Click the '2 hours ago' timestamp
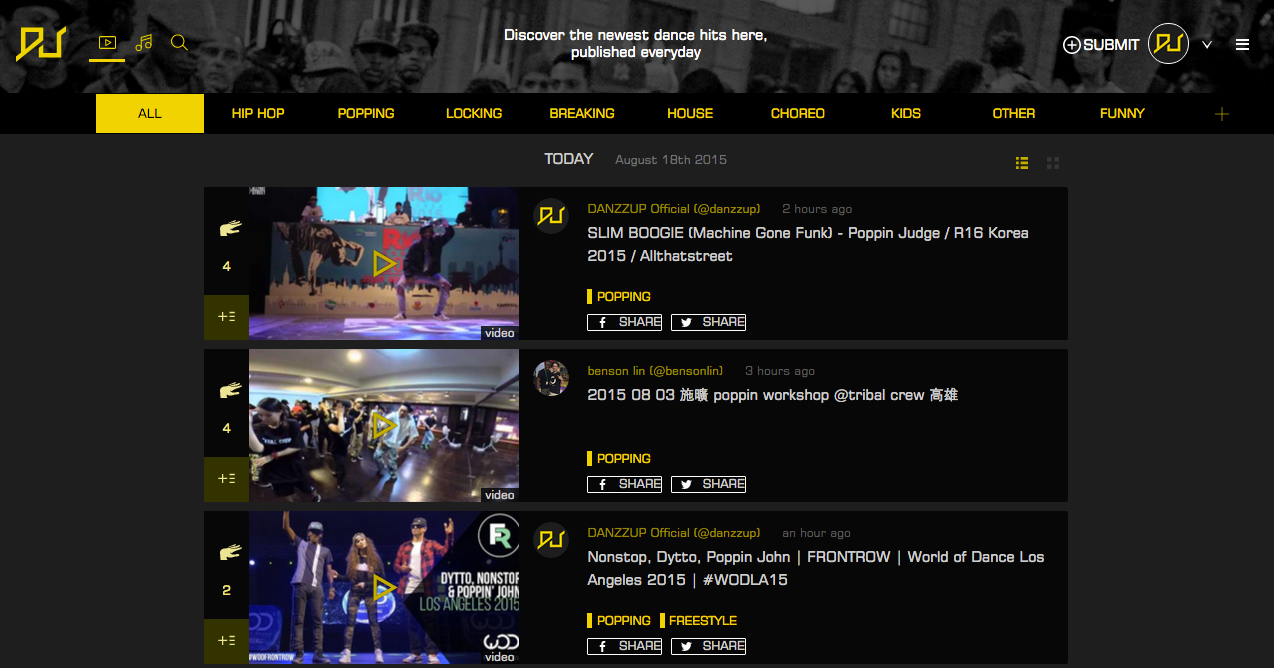 point(817,209)
